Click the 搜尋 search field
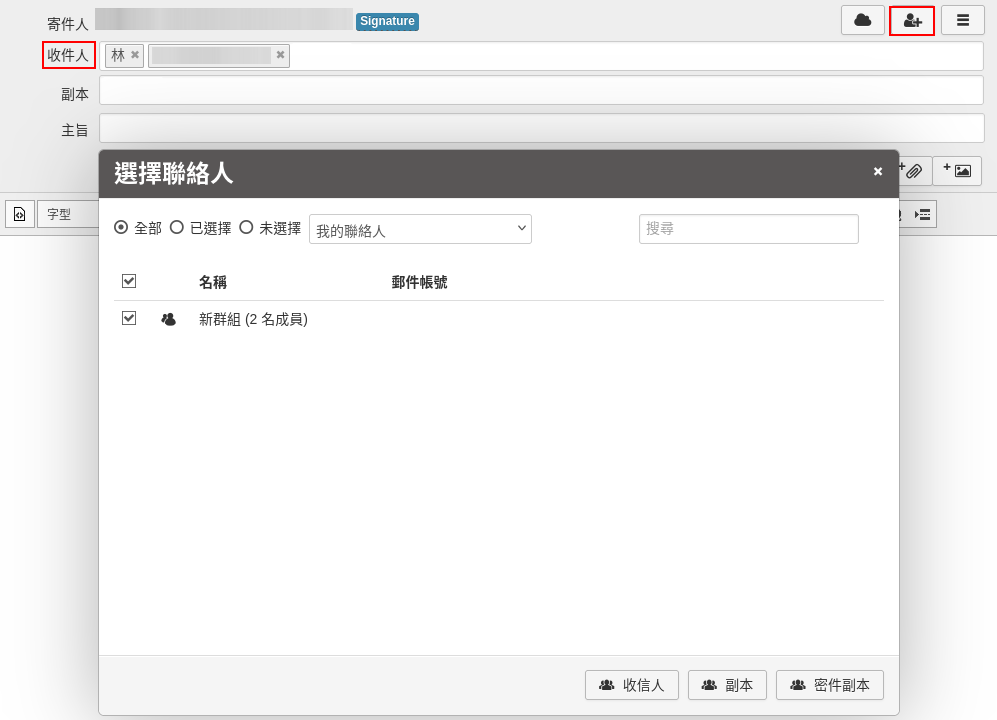This screenshot has height=720, width=997. (748, 229)
